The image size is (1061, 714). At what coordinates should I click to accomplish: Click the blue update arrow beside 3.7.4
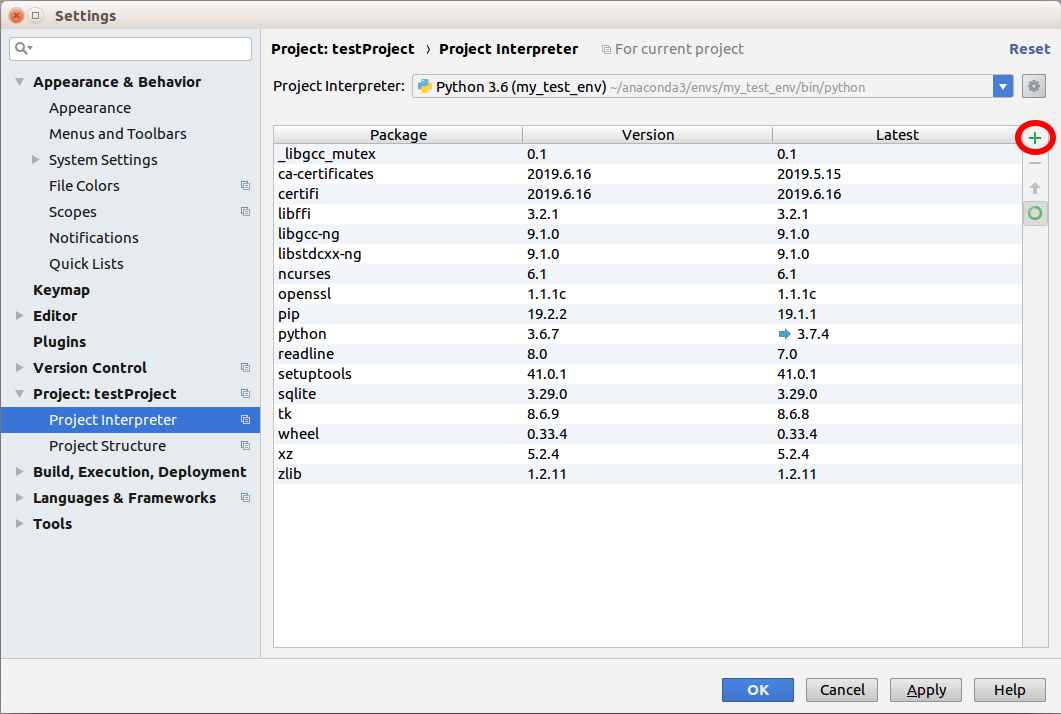tap(784, 334)
